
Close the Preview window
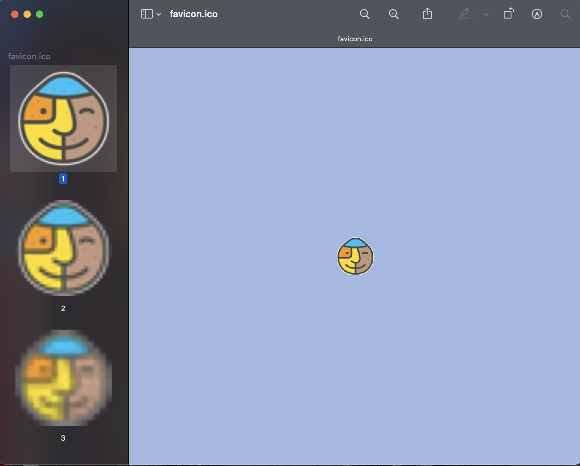[x=15, y=14]
